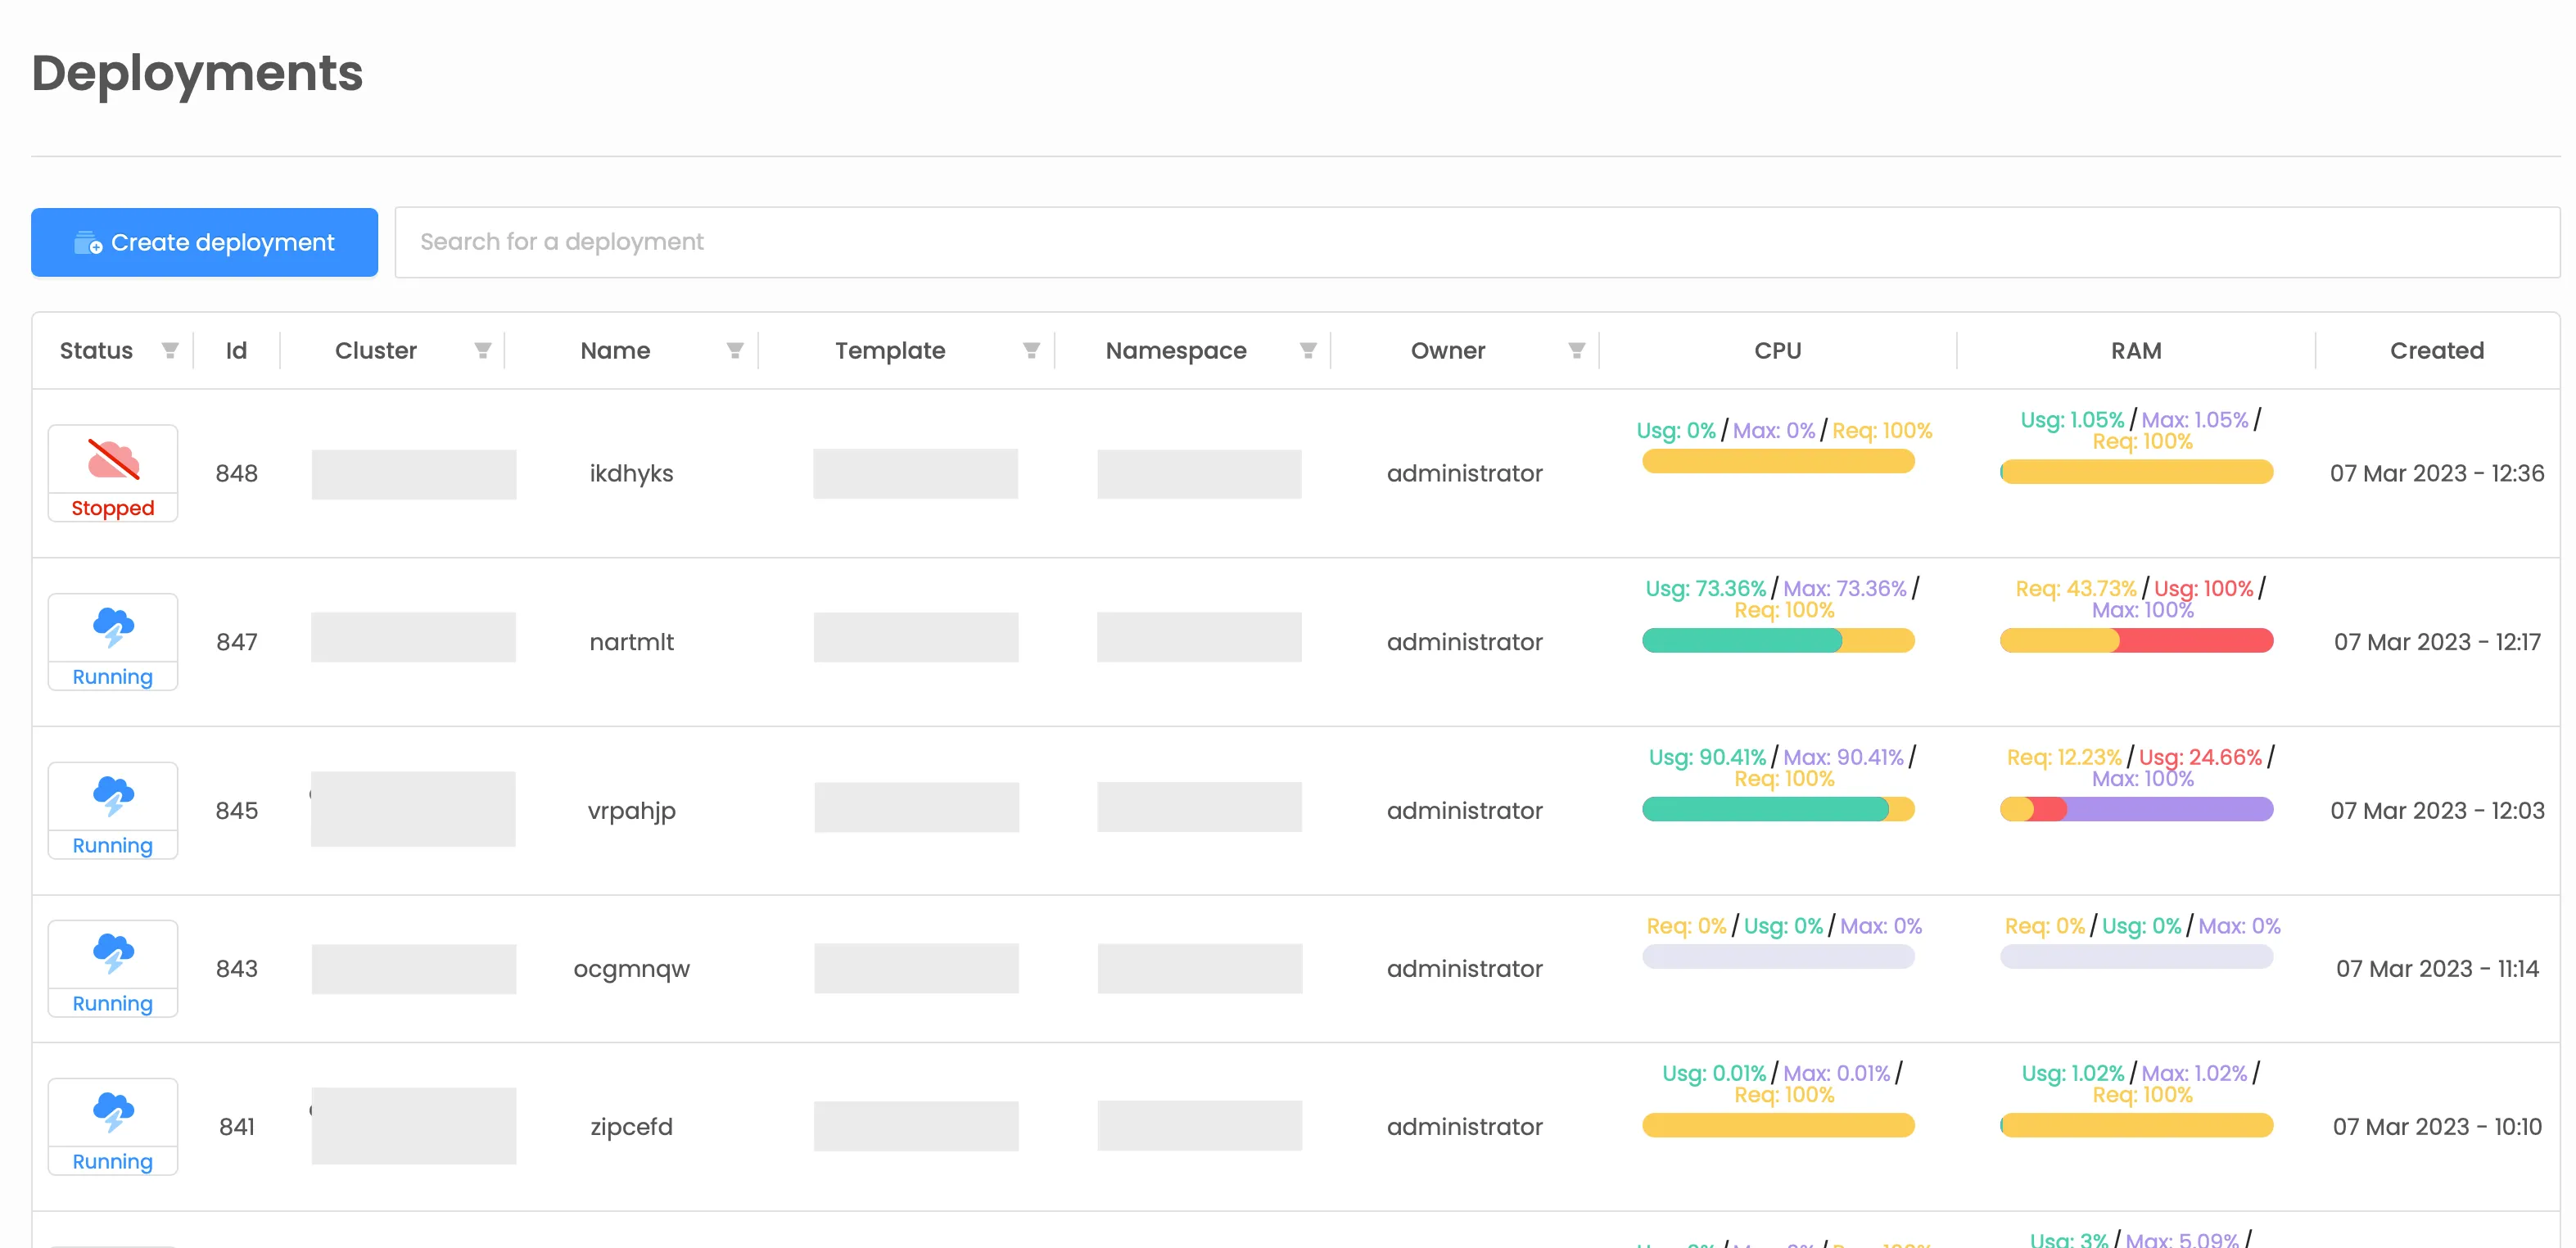This screenshot has width=2576, height=1248.
Task: Click the owner administrator in row 845
Action: (1464, 811)
